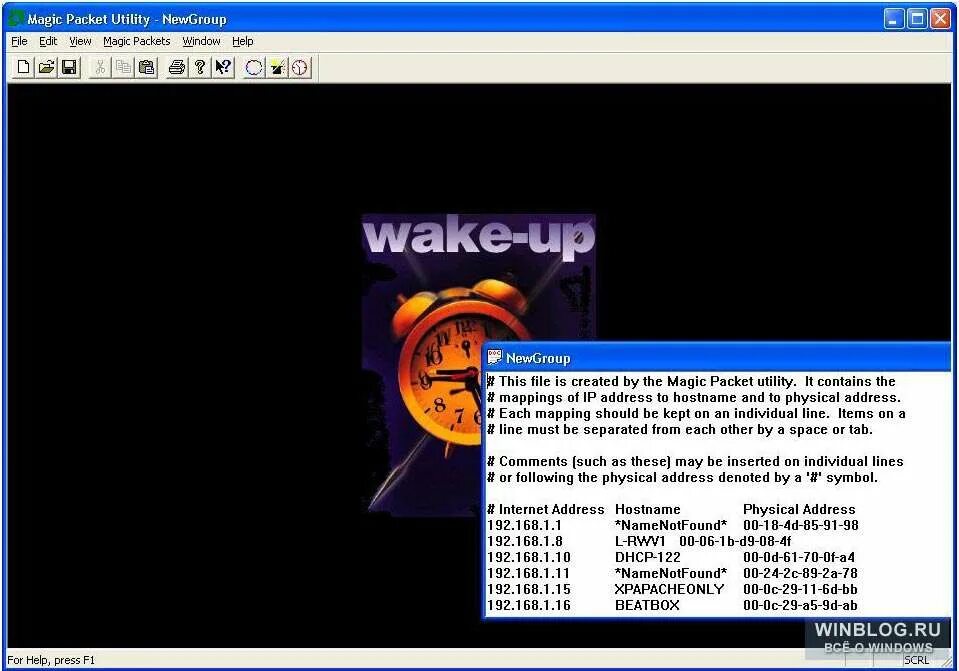Print using the printer toolbar icon
Image resolution: width=959 pixels, height=671 pixels.
click(177, 67)
